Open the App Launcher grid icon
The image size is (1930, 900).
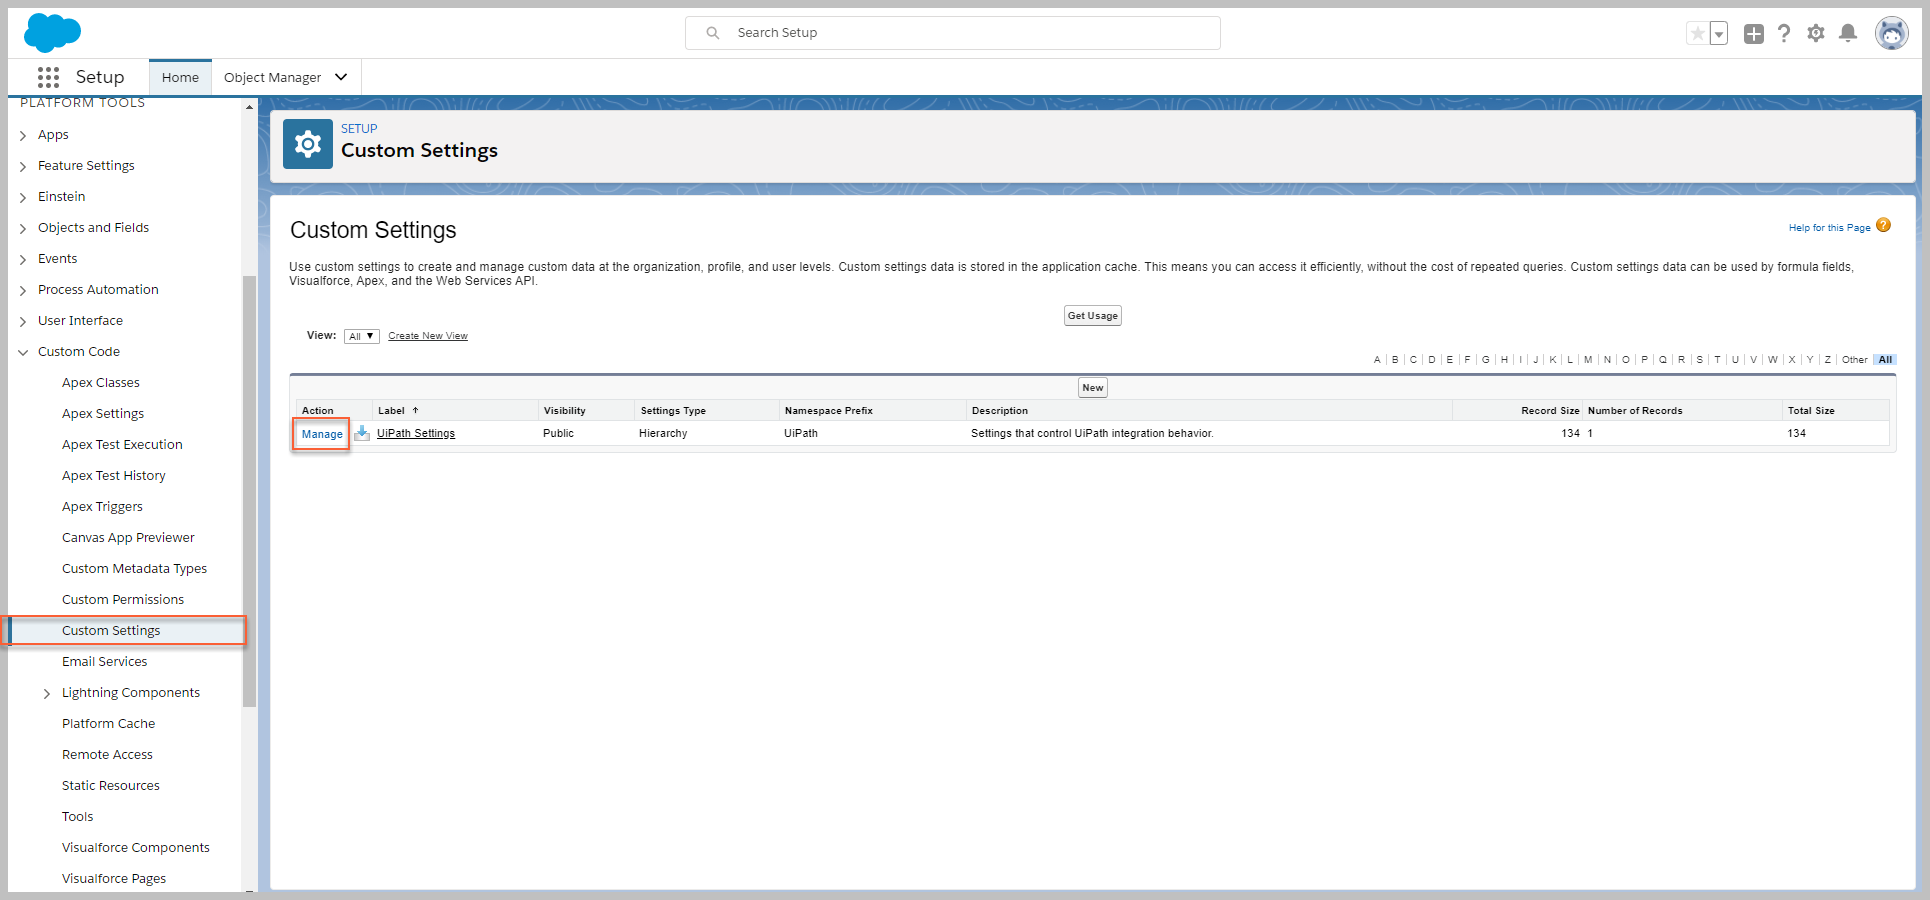point(48,77)
